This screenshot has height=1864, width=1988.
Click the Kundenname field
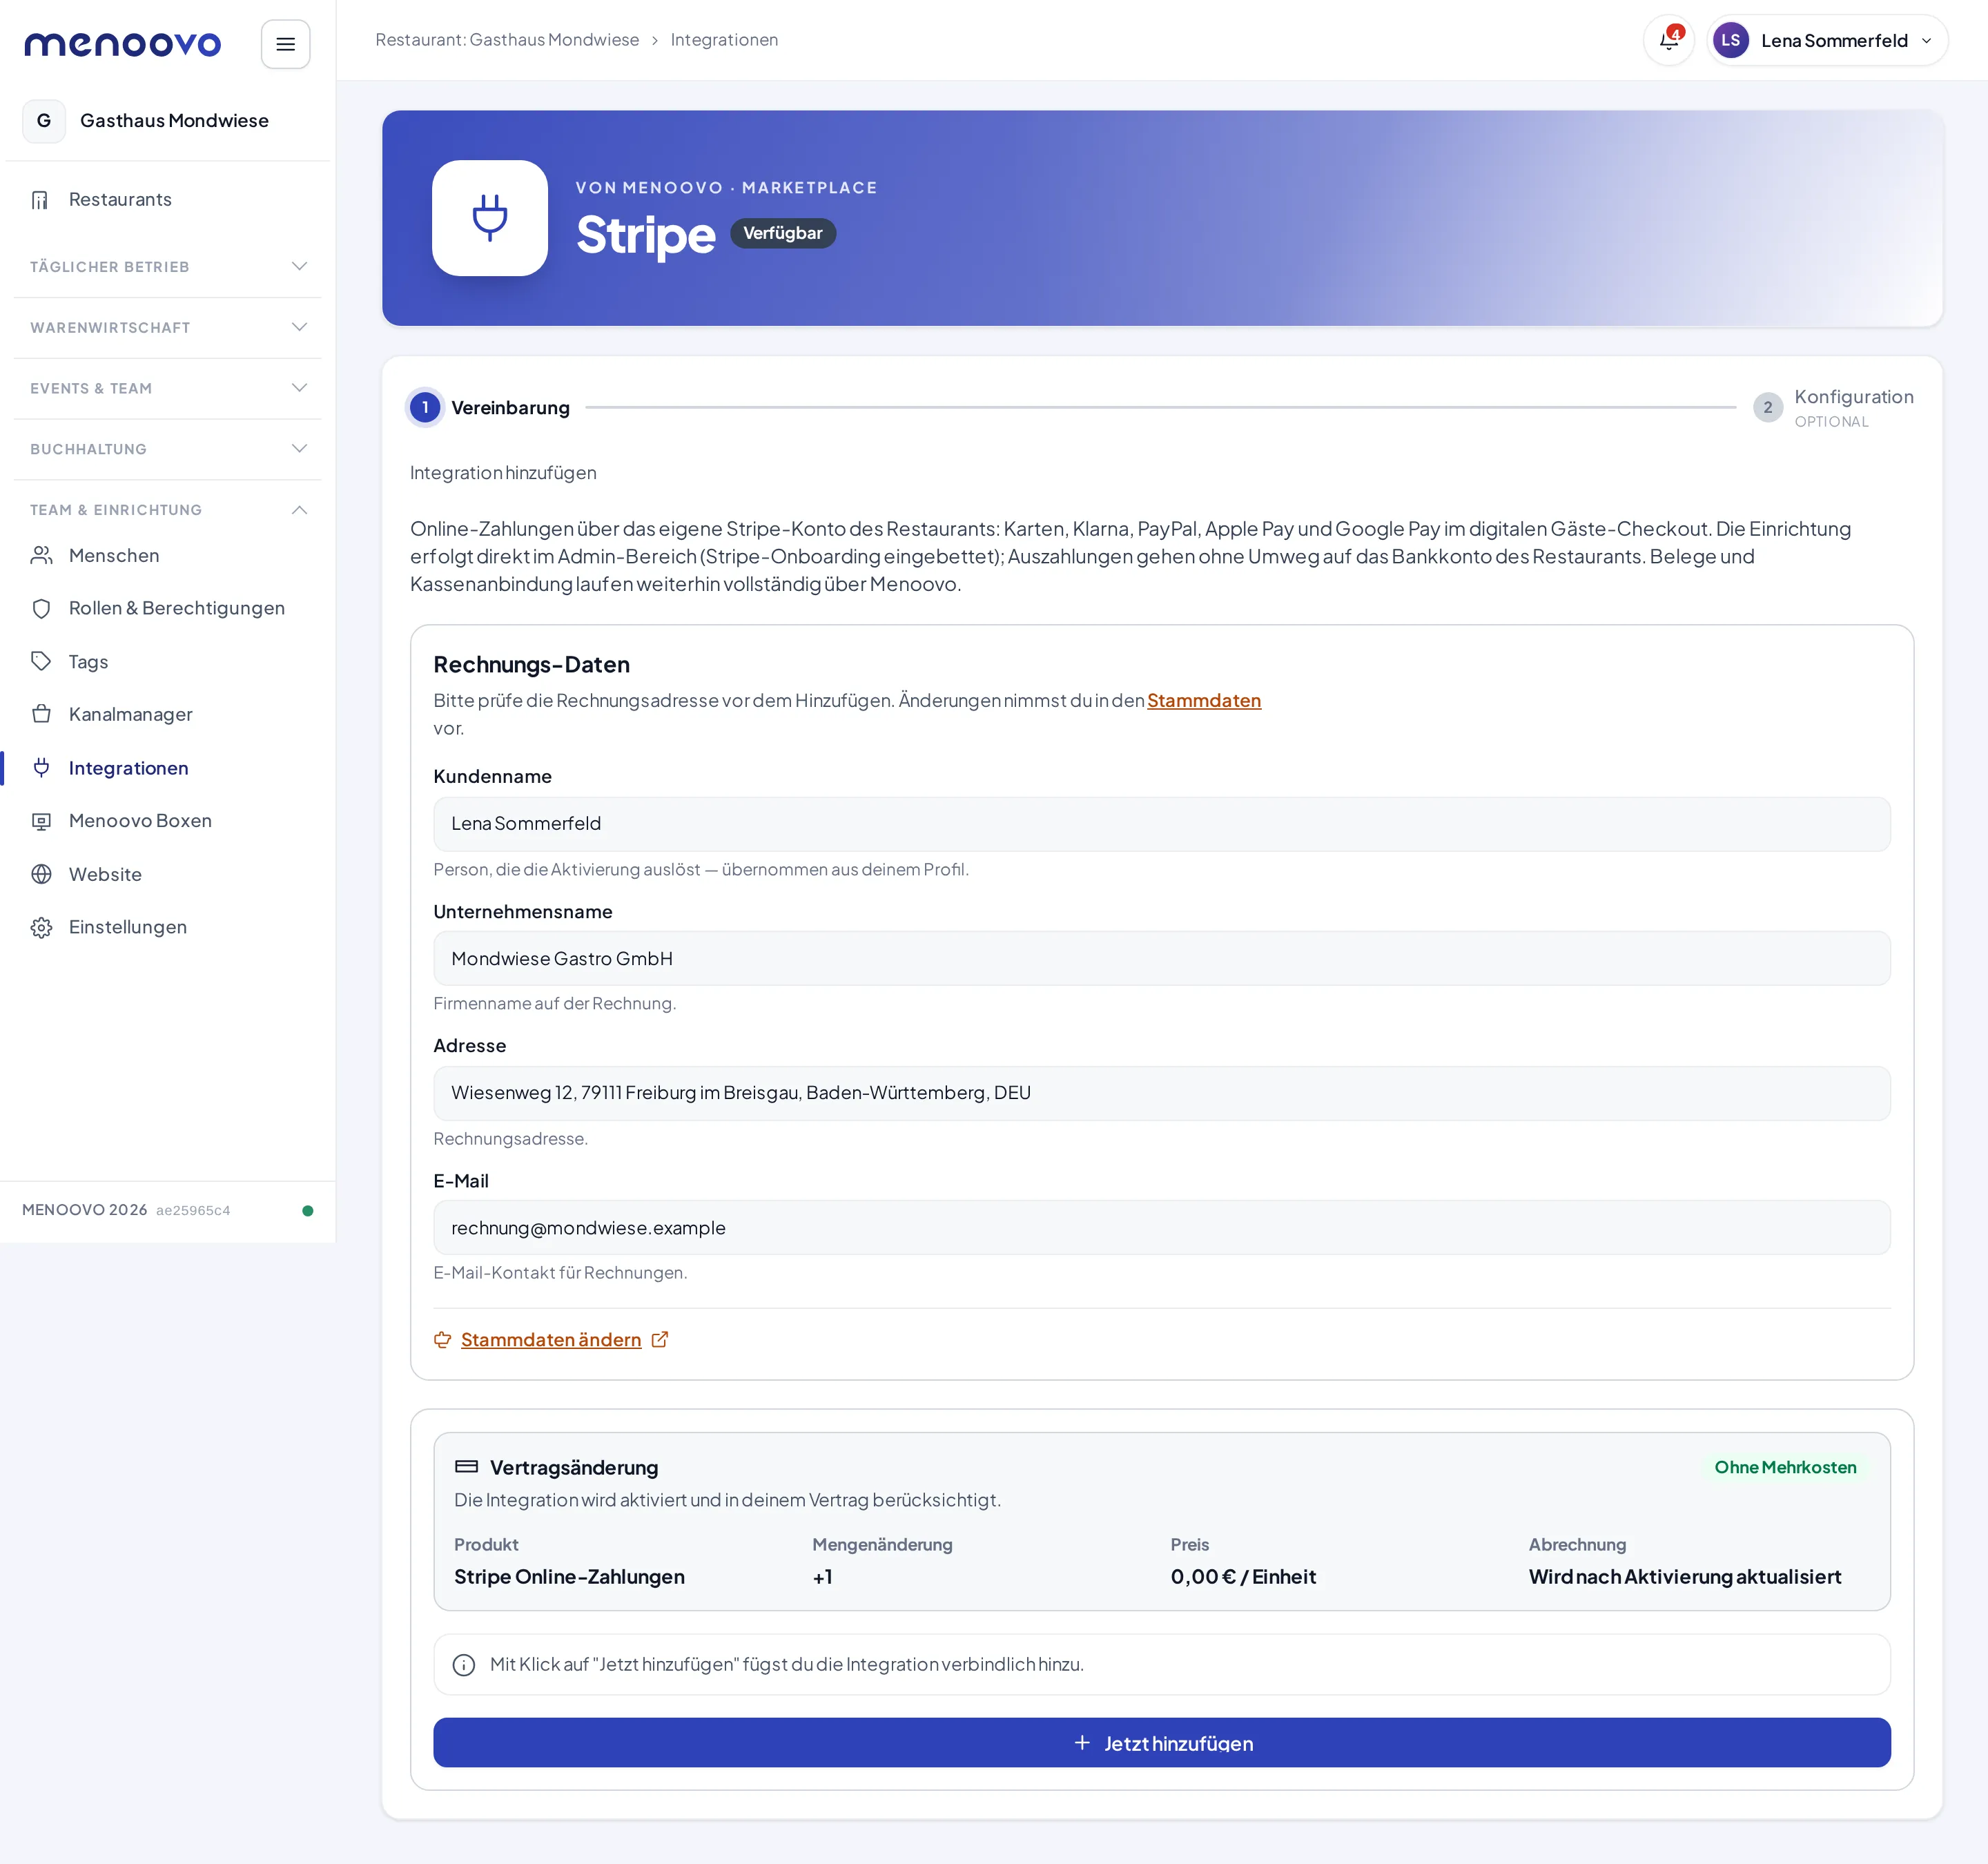[x=1162, y=824]
